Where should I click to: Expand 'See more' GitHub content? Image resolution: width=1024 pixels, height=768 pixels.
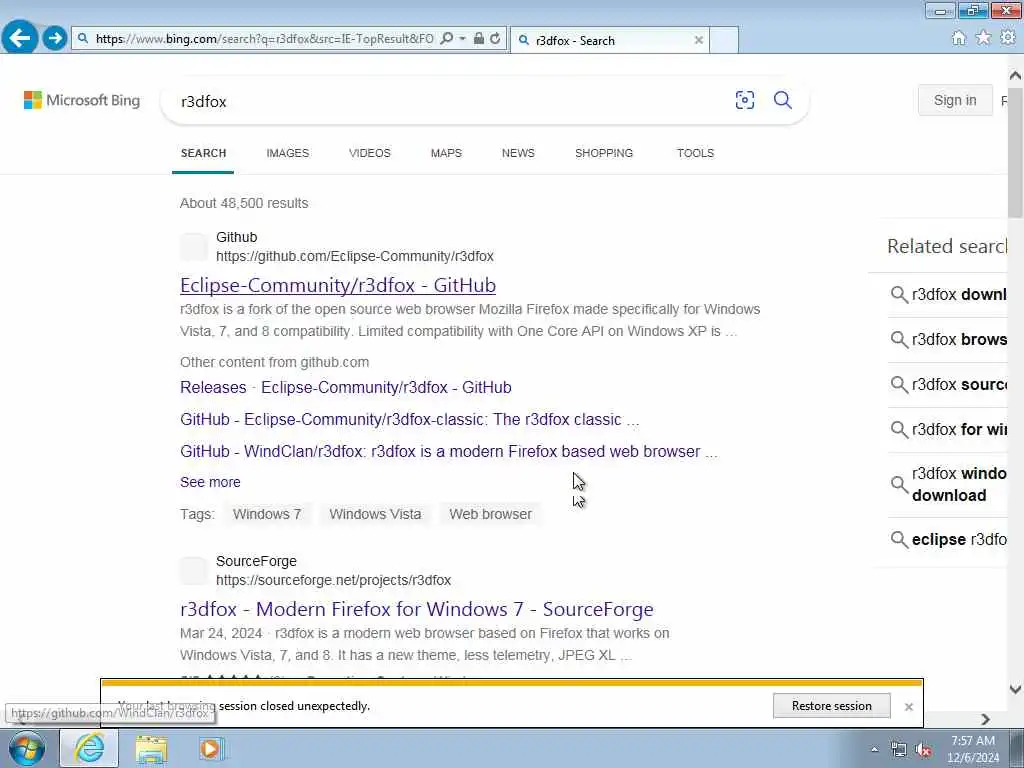pos(210,482)
